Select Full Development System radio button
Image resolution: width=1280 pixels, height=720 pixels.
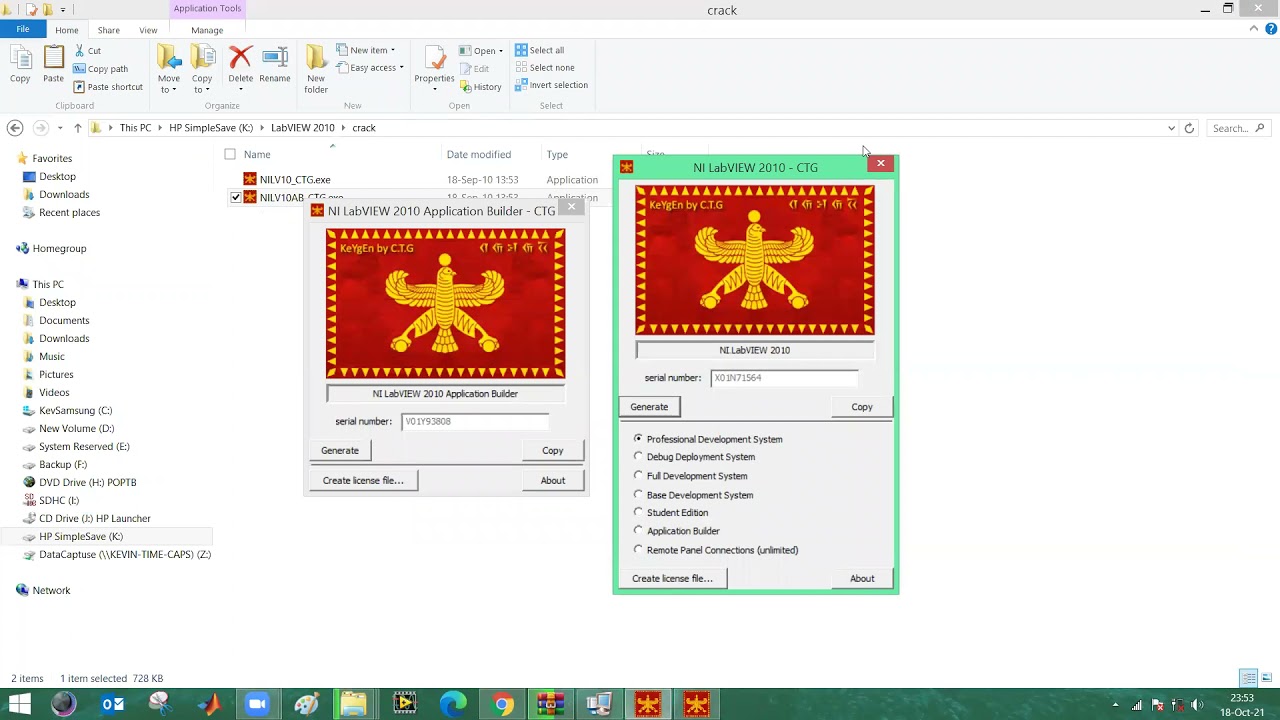[638, 476]
